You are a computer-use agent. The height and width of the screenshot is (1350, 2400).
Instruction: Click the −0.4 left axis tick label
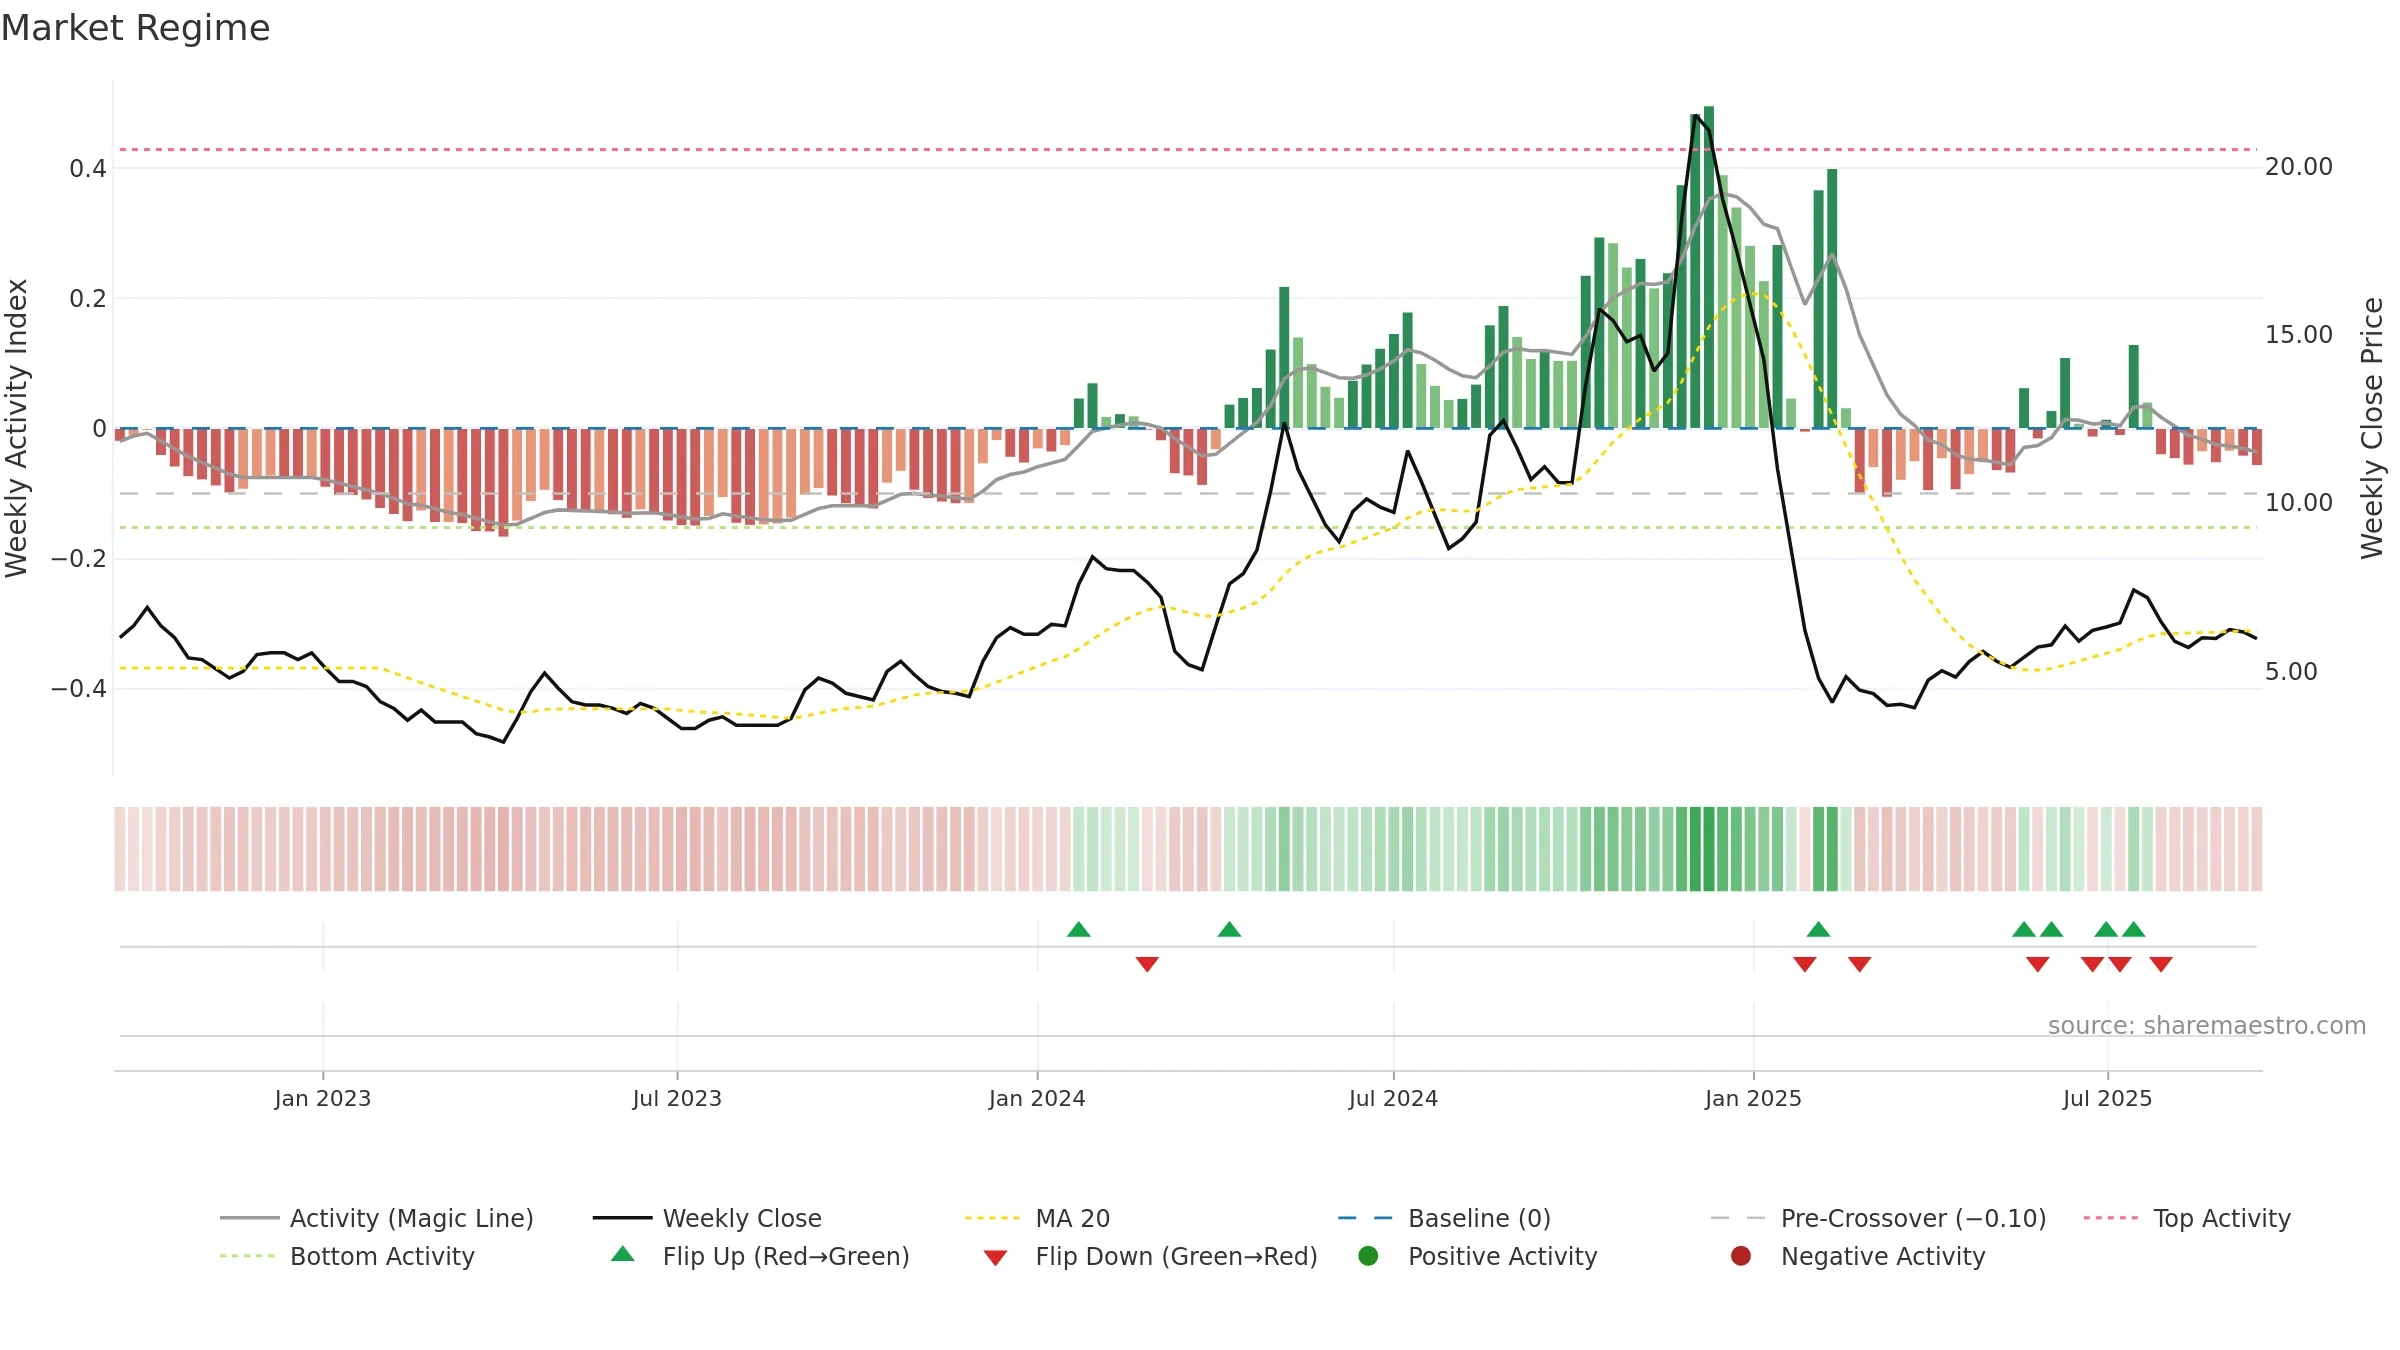(79, 688)
